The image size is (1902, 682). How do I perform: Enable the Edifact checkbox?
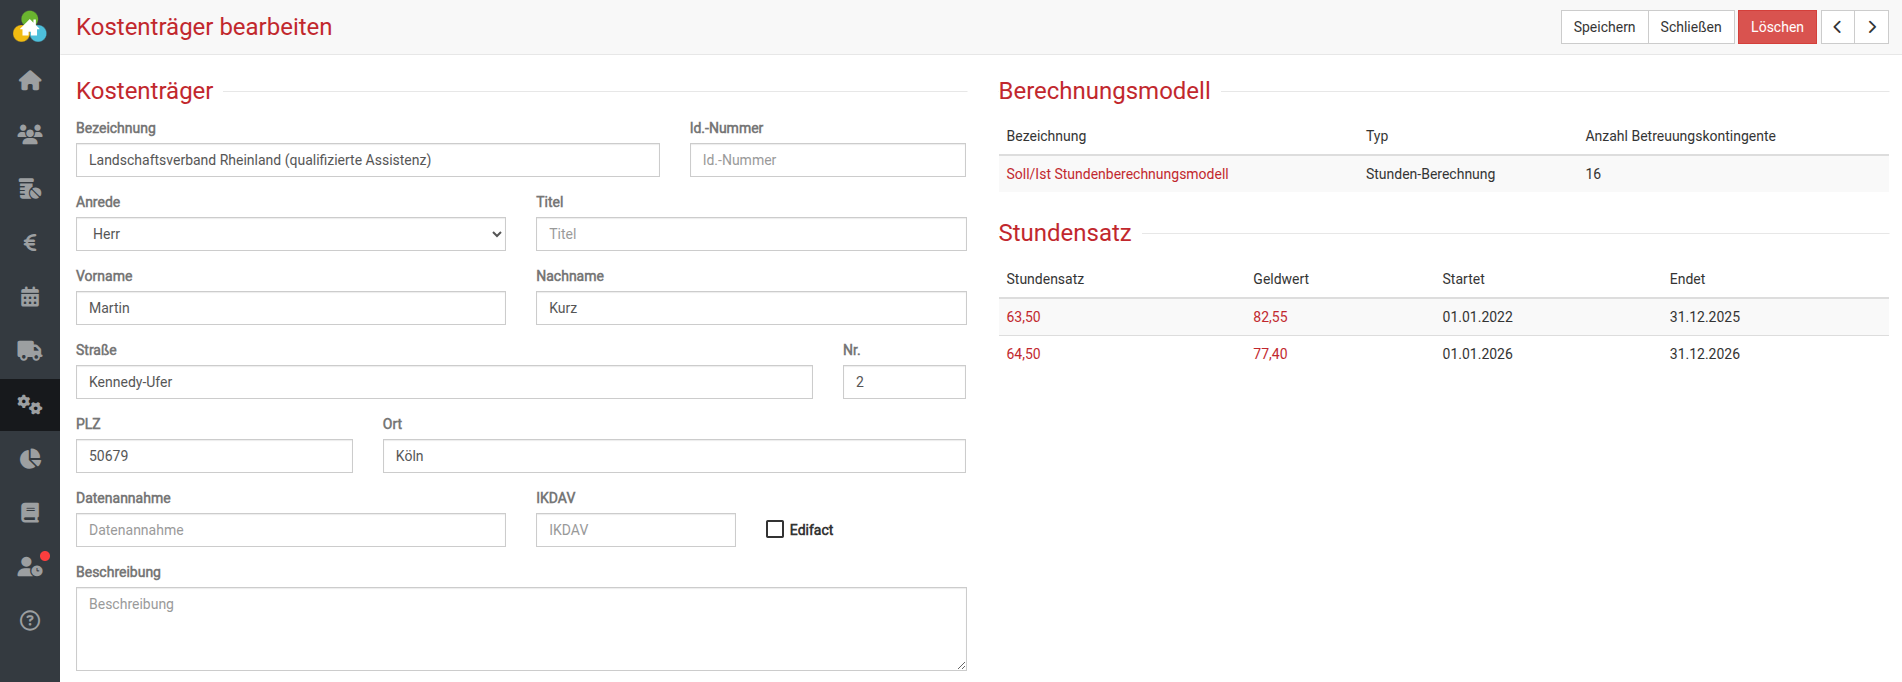click(x=775, y=529)
